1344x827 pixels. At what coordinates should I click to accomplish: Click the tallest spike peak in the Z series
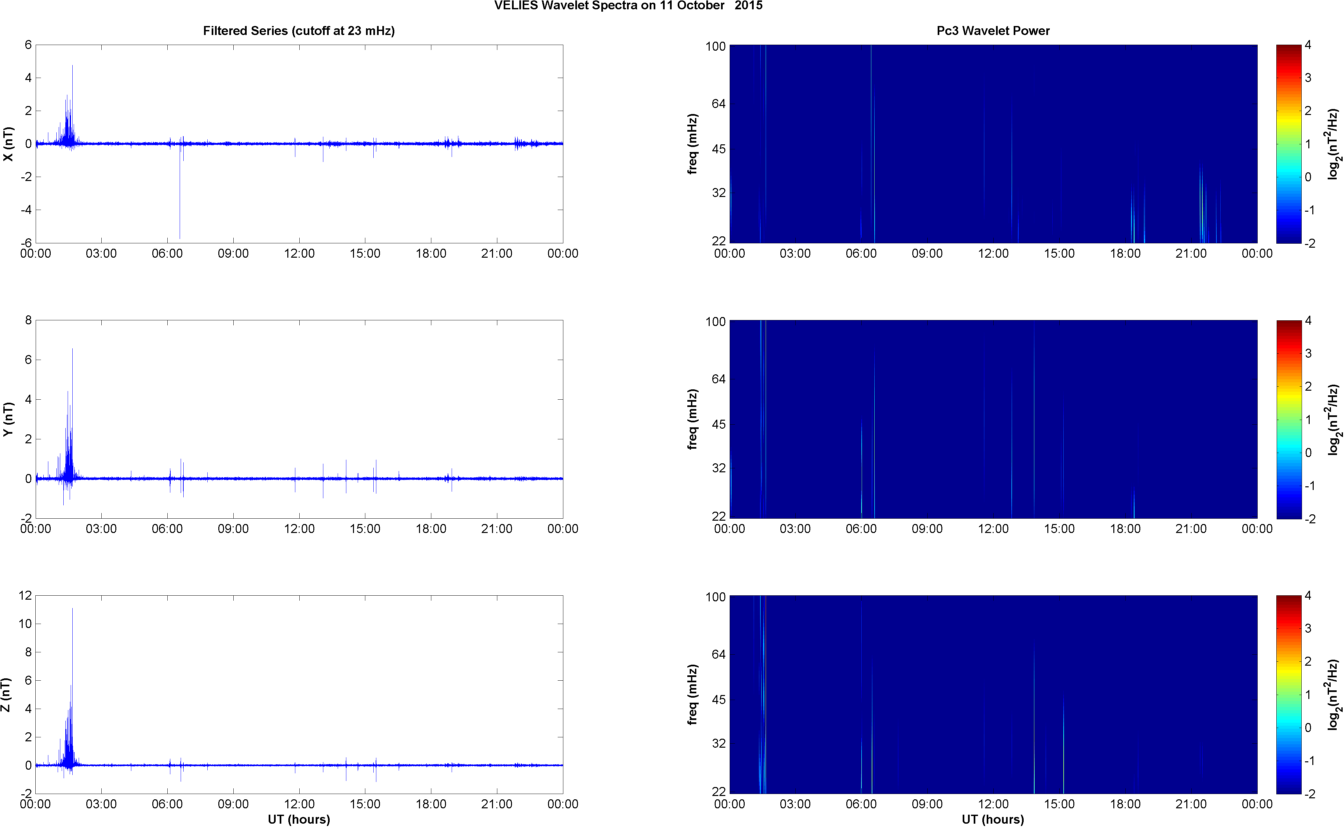coord(72,609)
